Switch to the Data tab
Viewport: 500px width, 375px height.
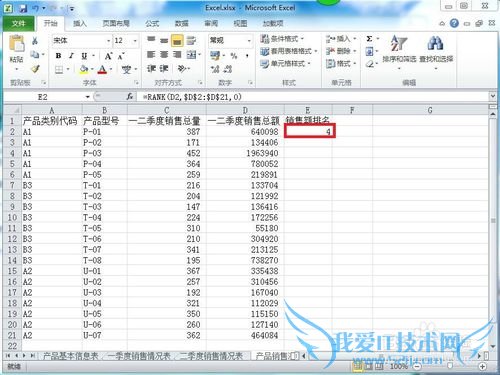click(182, 23)
